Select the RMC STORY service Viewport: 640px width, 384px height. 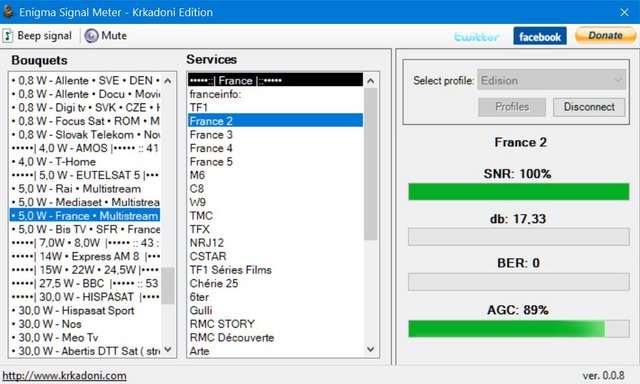click(276, 324)
